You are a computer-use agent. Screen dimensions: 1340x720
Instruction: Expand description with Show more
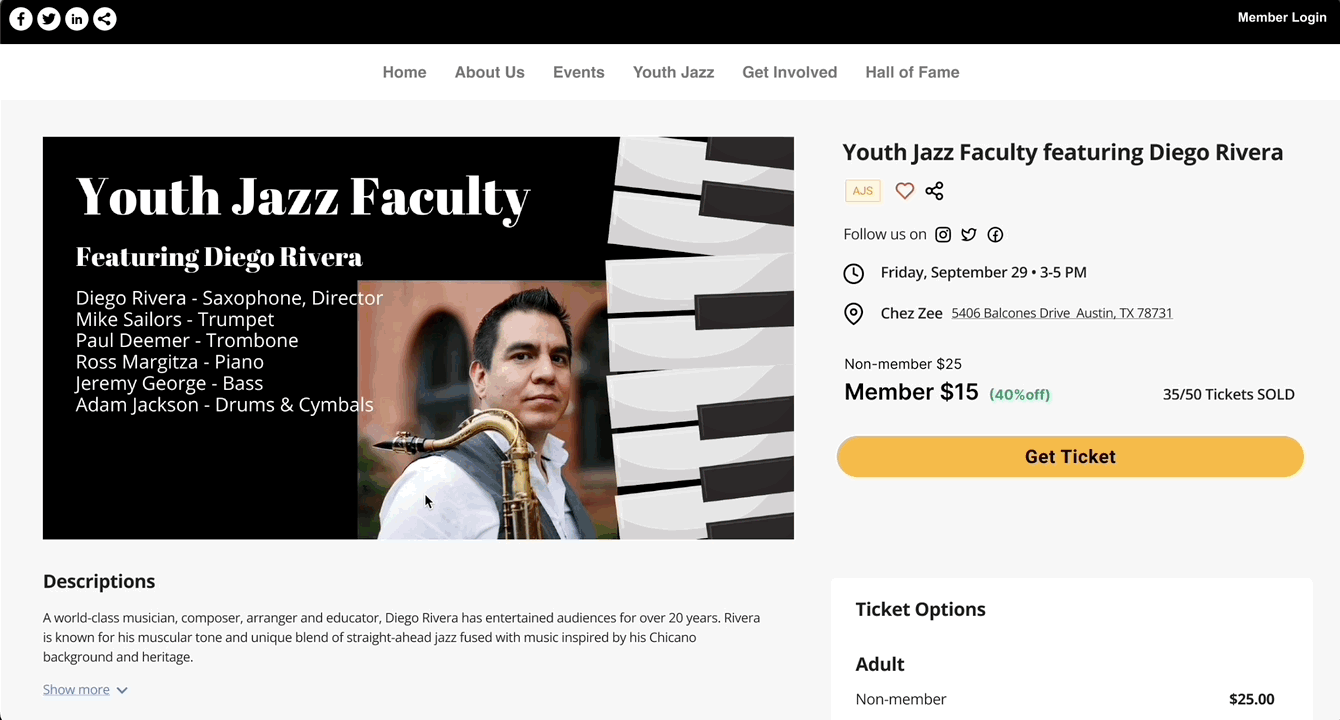click(85, 690)
